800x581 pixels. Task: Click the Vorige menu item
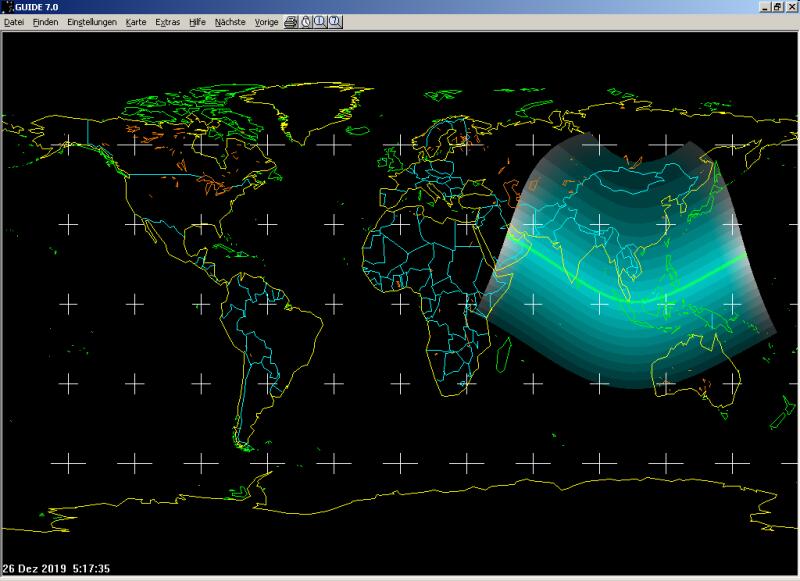266,22
